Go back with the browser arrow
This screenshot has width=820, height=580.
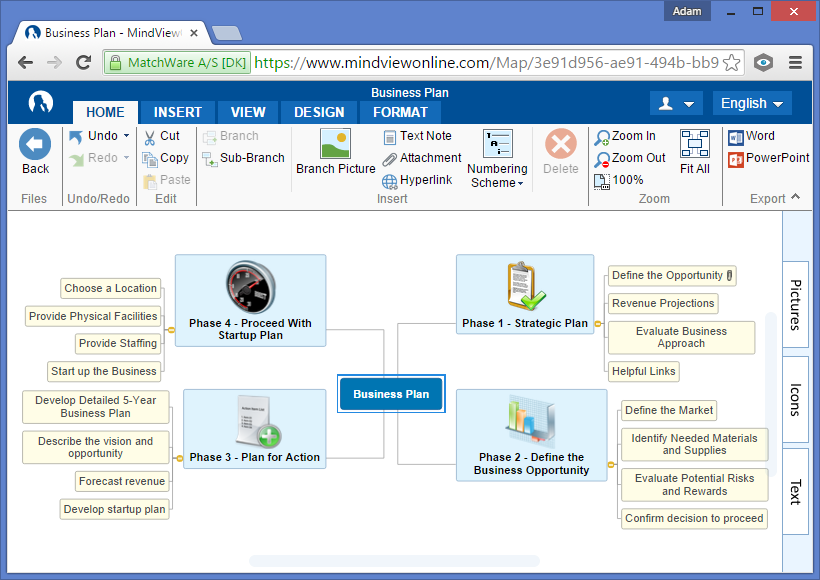pos(26,63)
